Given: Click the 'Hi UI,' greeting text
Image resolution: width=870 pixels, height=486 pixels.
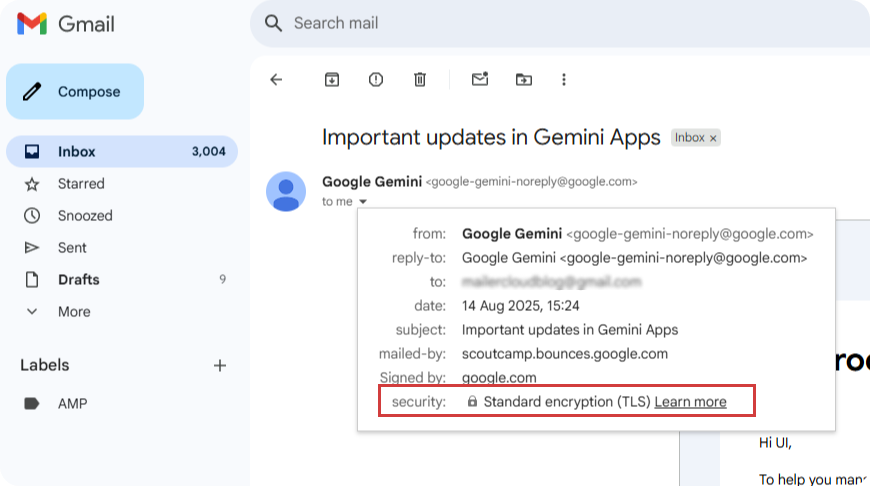Looking at the screenshot, I should coord(775,443).
